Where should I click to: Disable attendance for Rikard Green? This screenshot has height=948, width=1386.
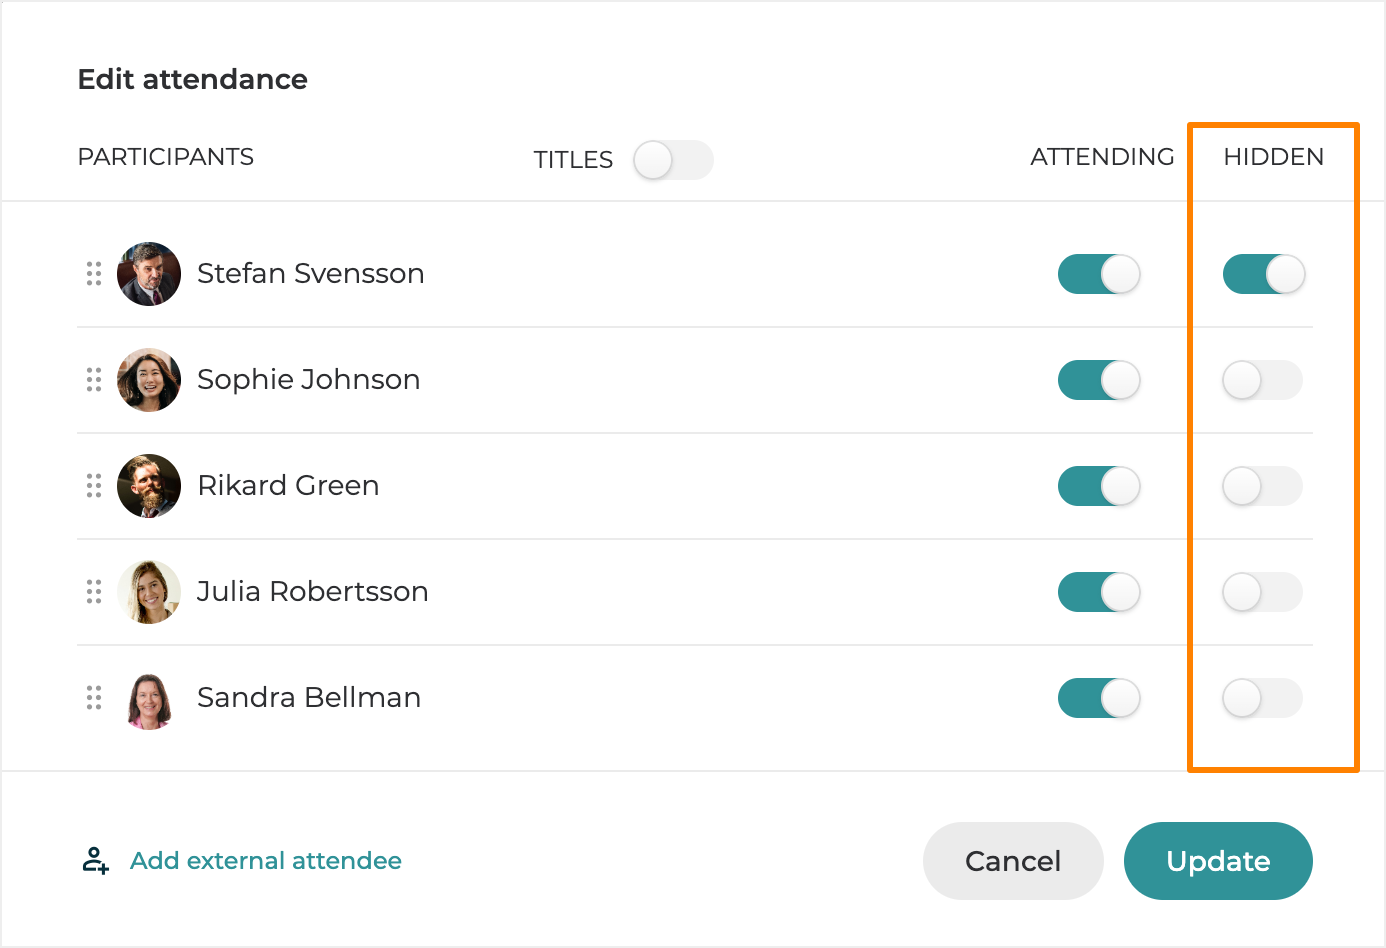pyautogui.click(x=1099, y=486)
